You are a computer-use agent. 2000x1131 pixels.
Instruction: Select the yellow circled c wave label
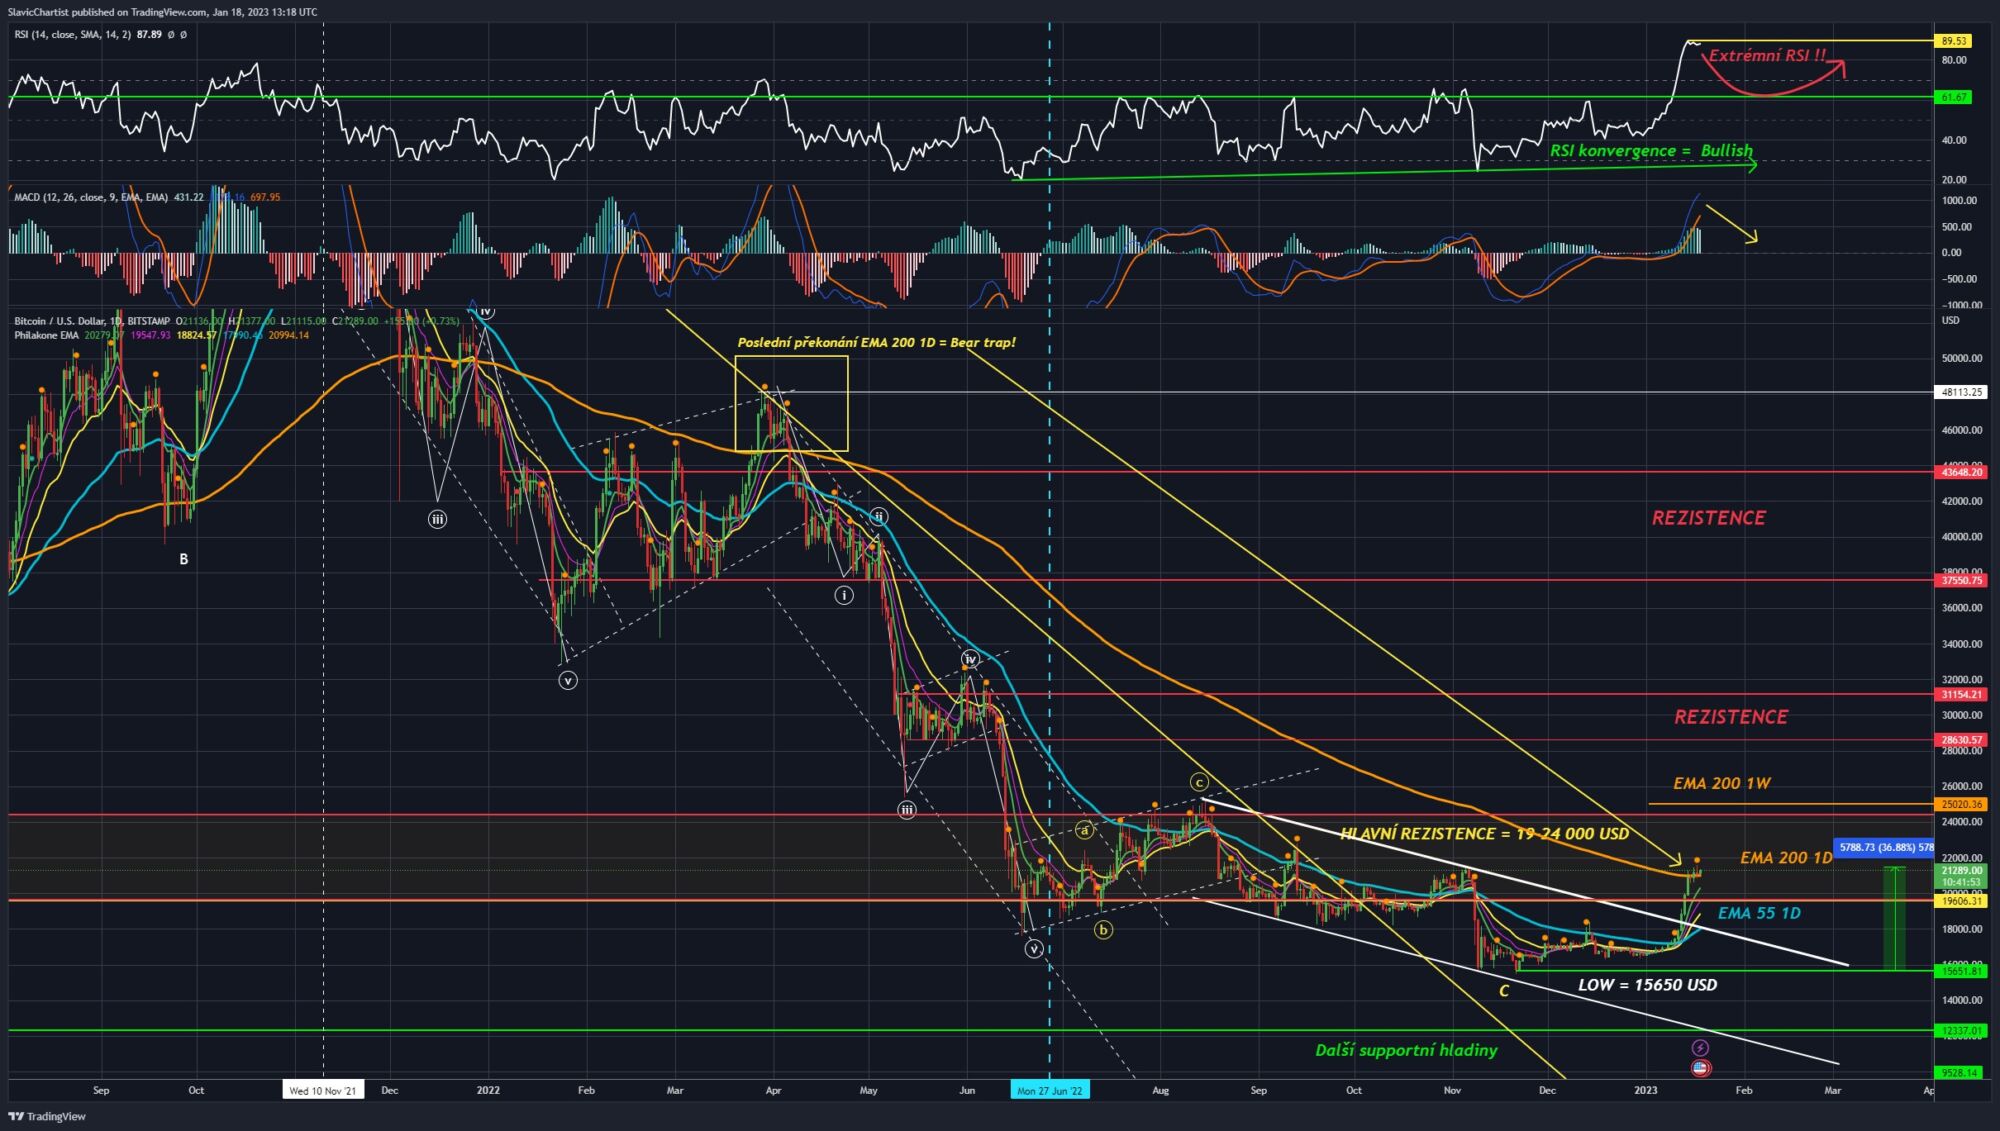(x=1199, y=782)
